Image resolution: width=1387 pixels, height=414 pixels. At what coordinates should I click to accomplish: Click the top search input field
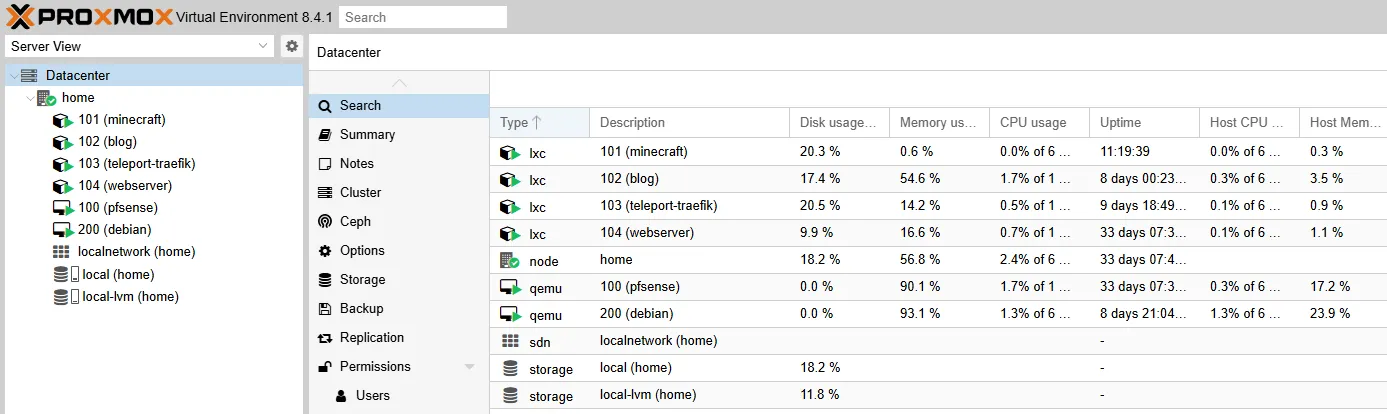422,17
